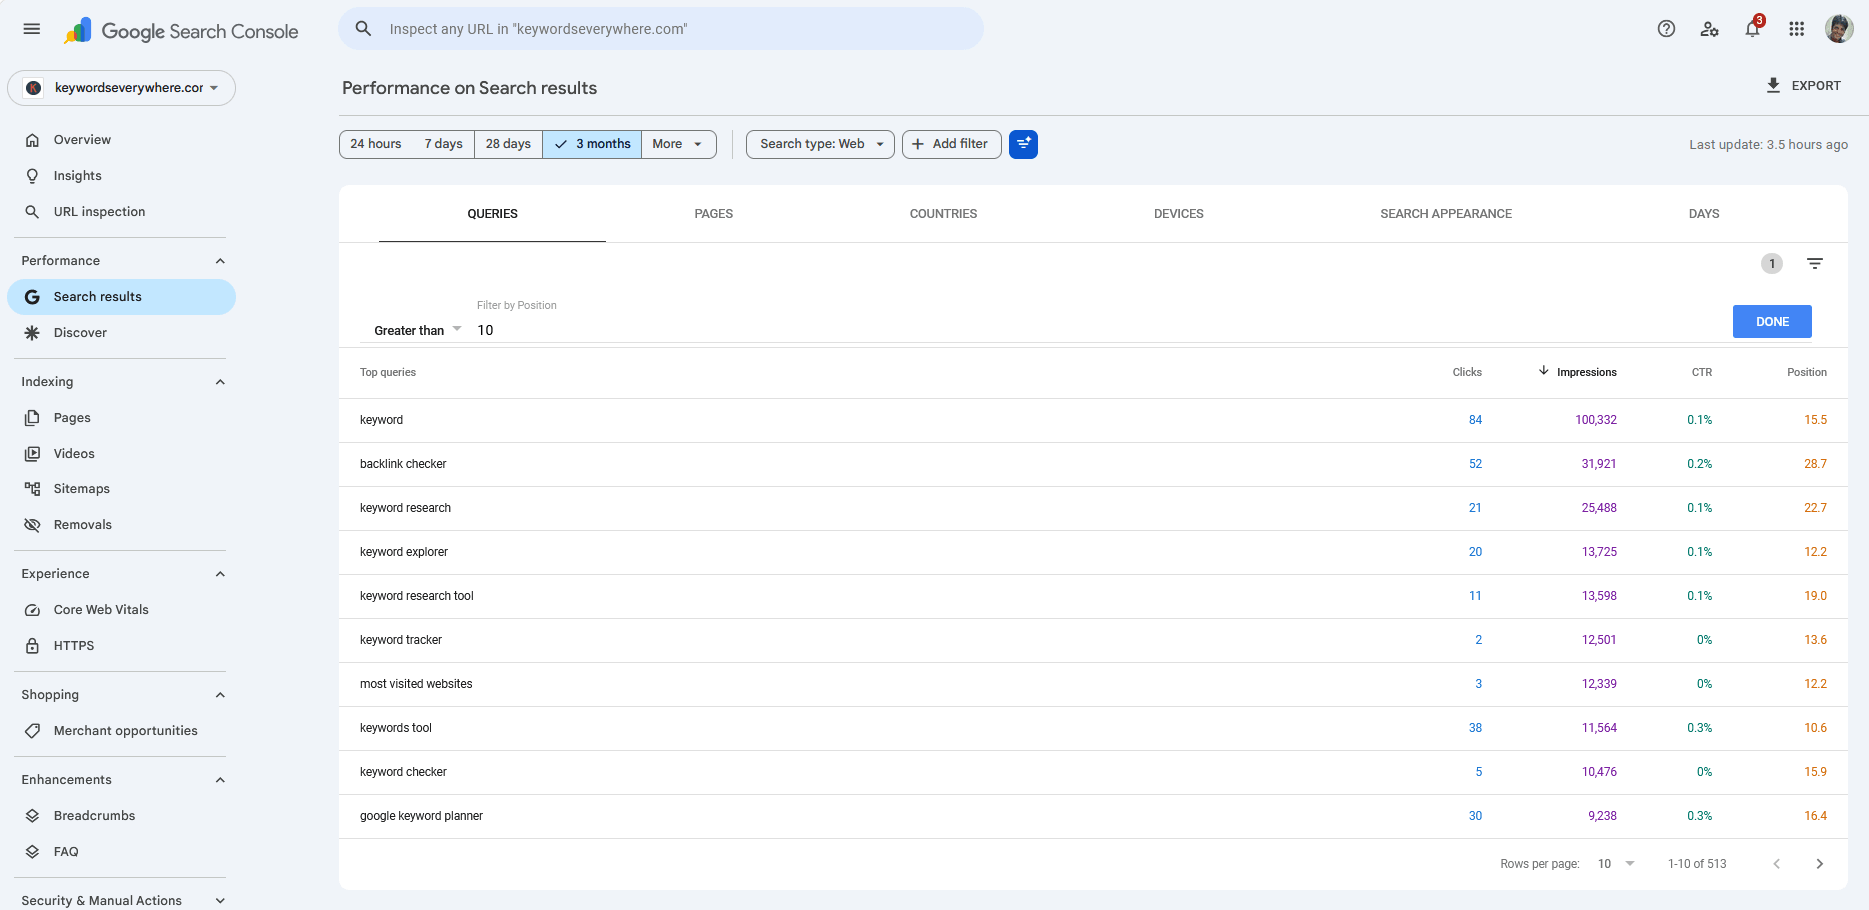
Task: Click the 'google keyword planner' query row
Action: click(x=1093, y=816)
